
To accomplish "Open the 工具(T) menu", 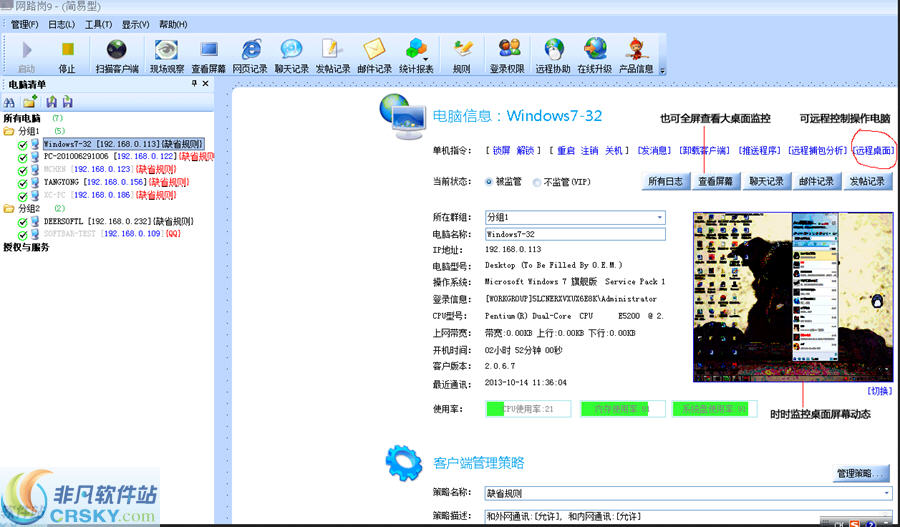I will coord(98,25).
